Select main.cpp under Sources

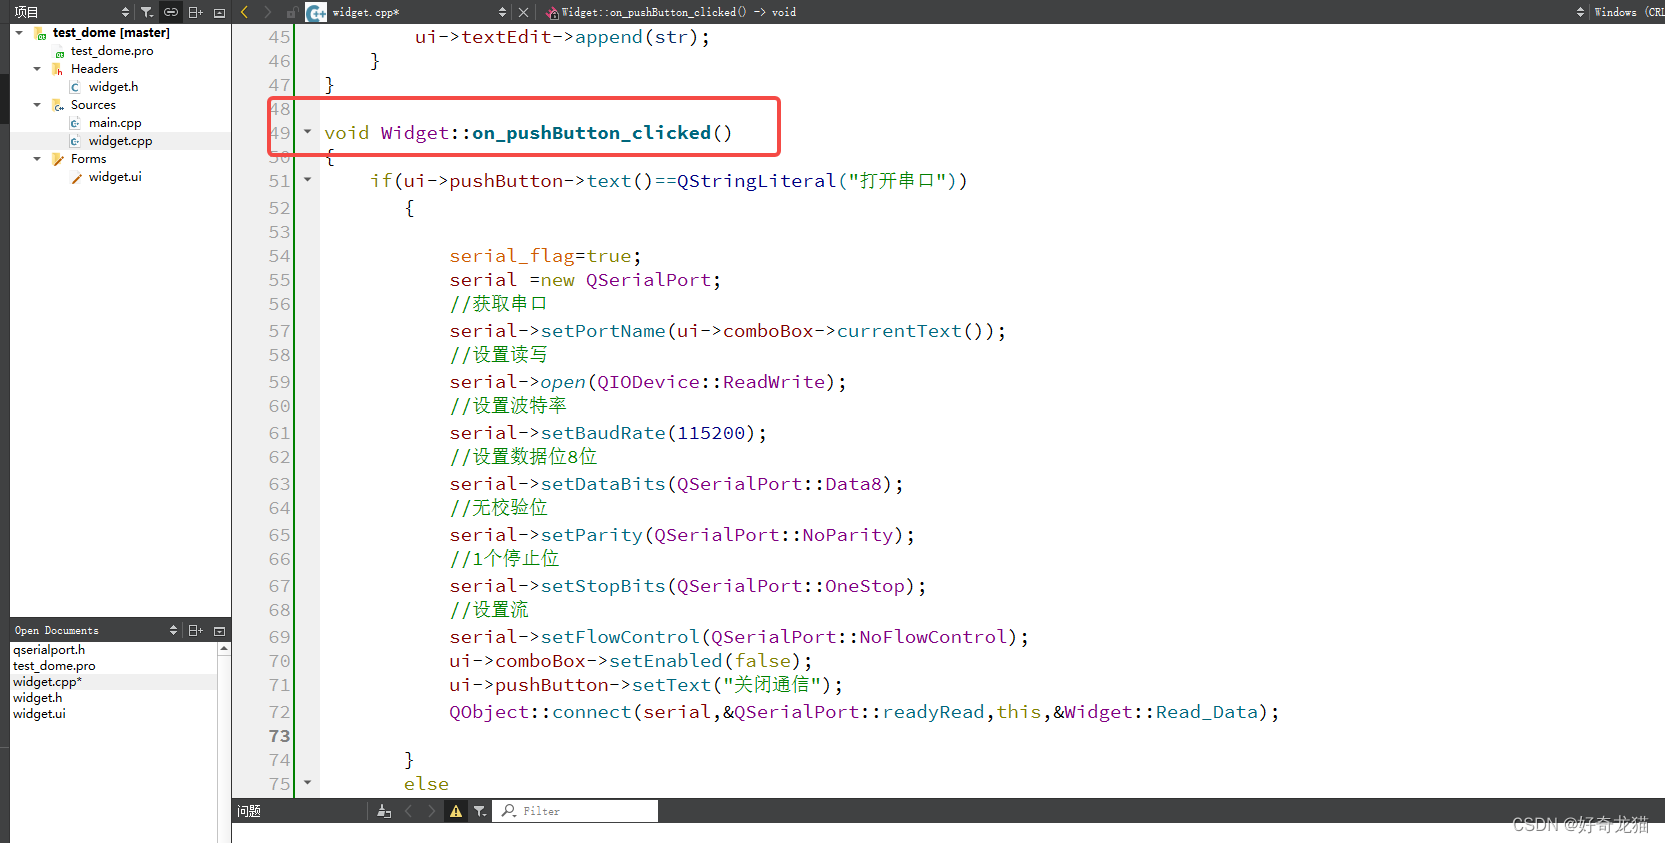tap(115, 123)
